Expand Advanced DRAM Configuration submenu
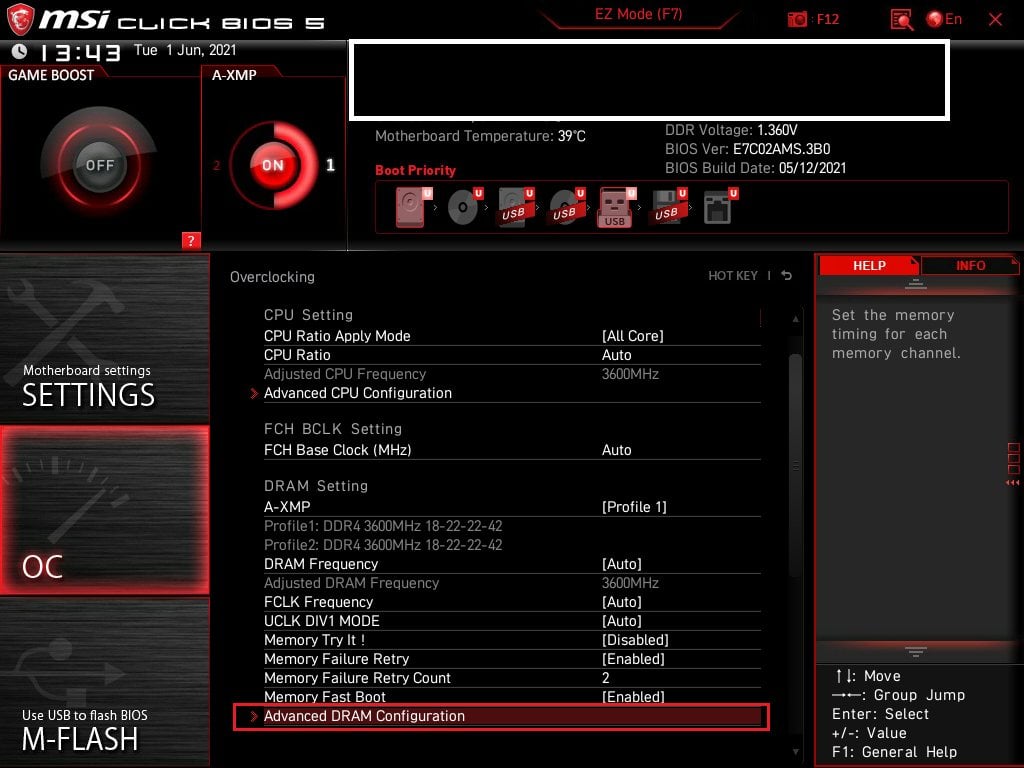The image size is (1024, 768). pyautogui.click(x=501, y=716)
